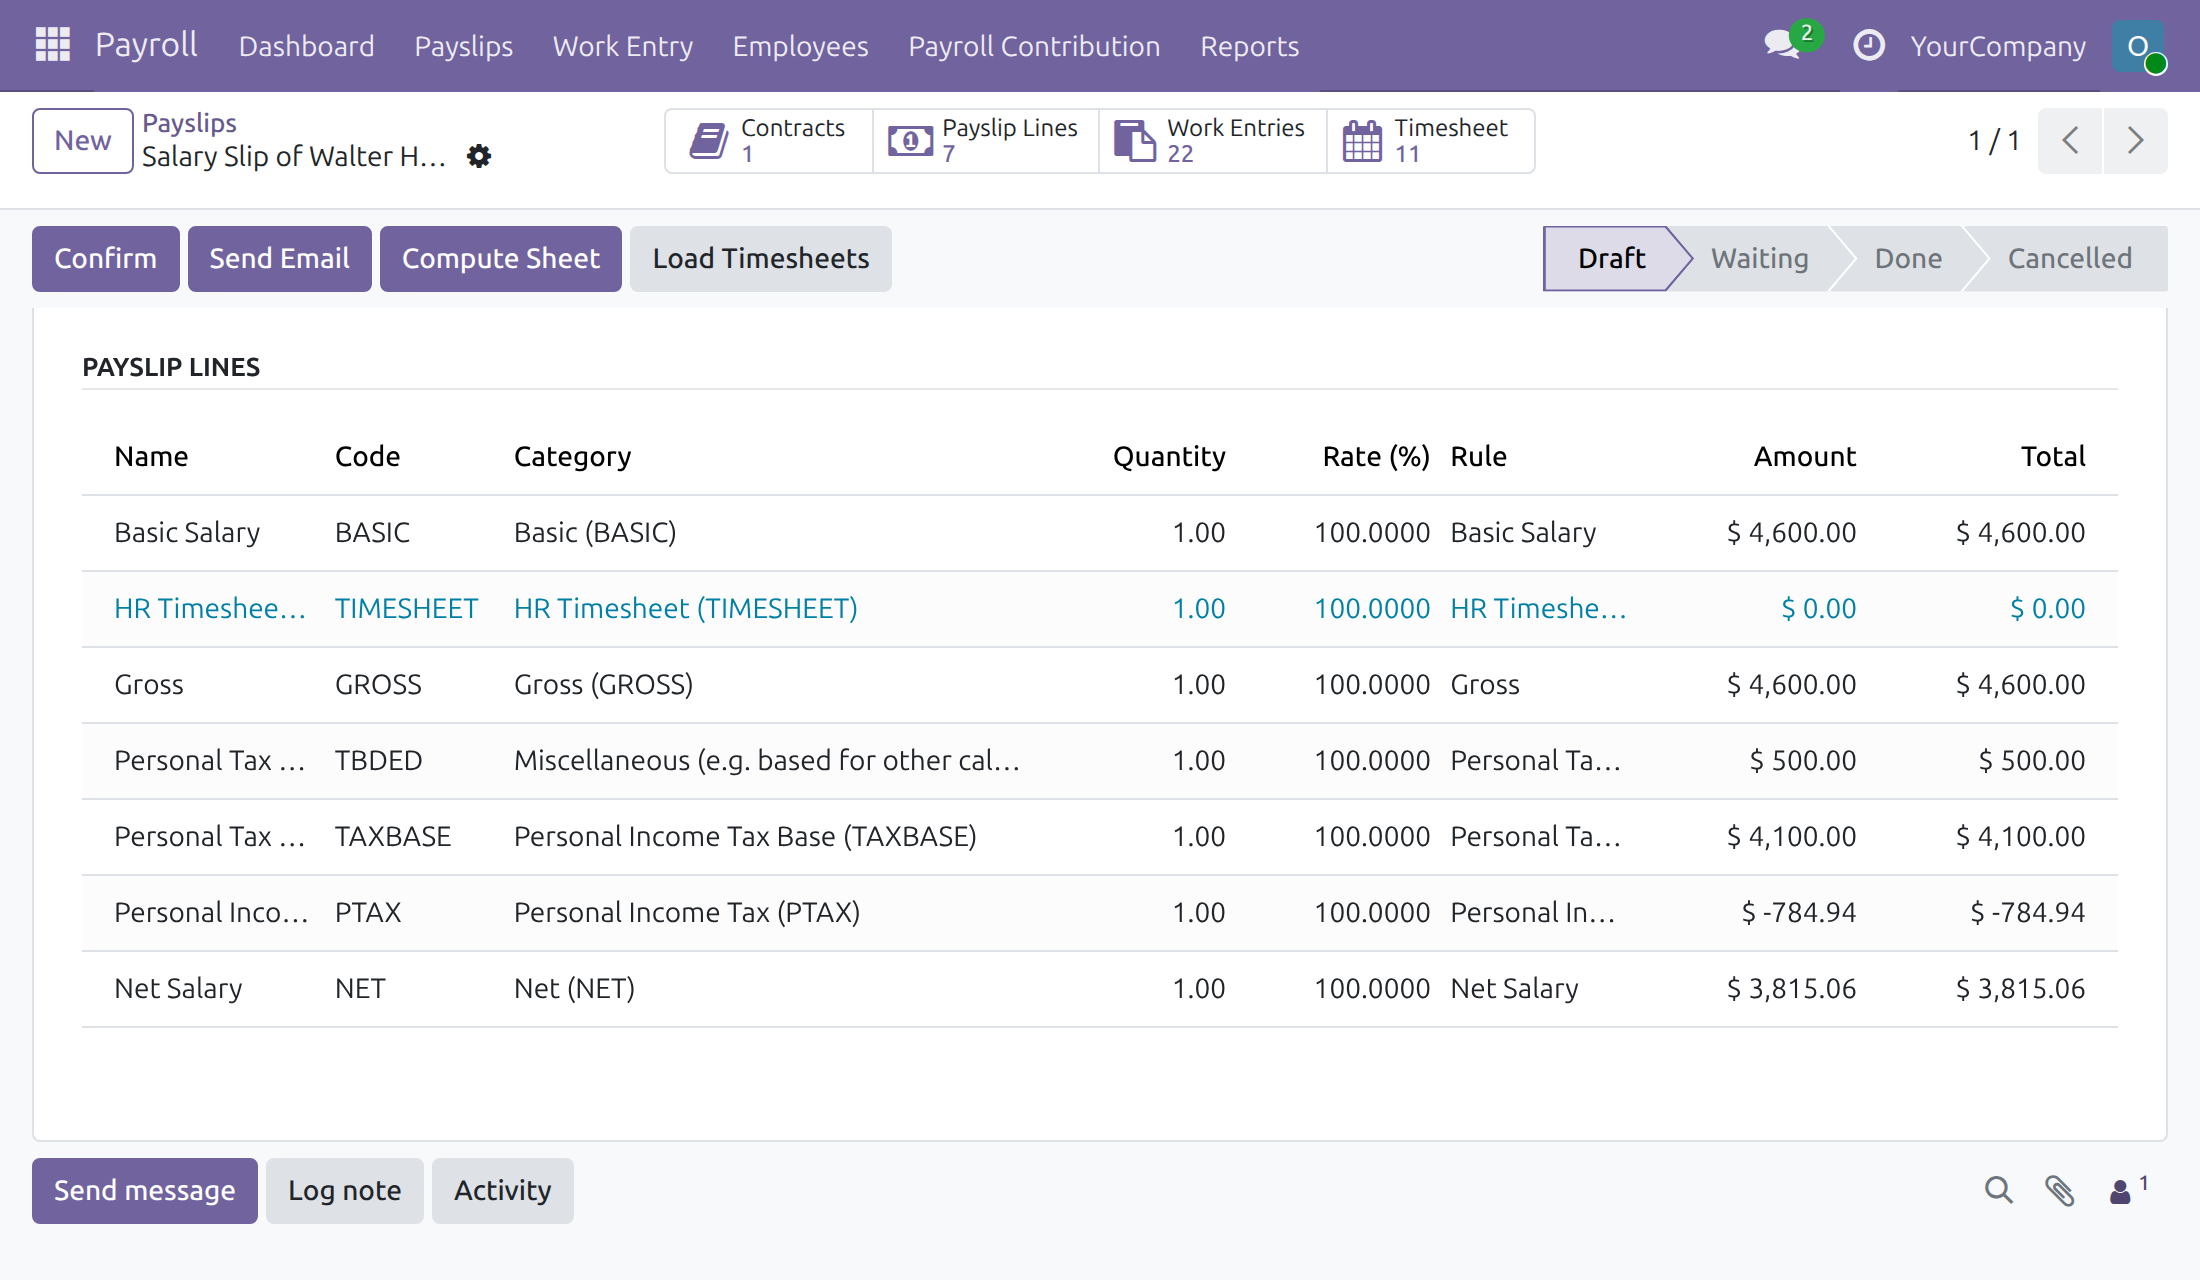Go to previous record arrow
The image size is (2200, 1280).
click(x=2070, y=141)
